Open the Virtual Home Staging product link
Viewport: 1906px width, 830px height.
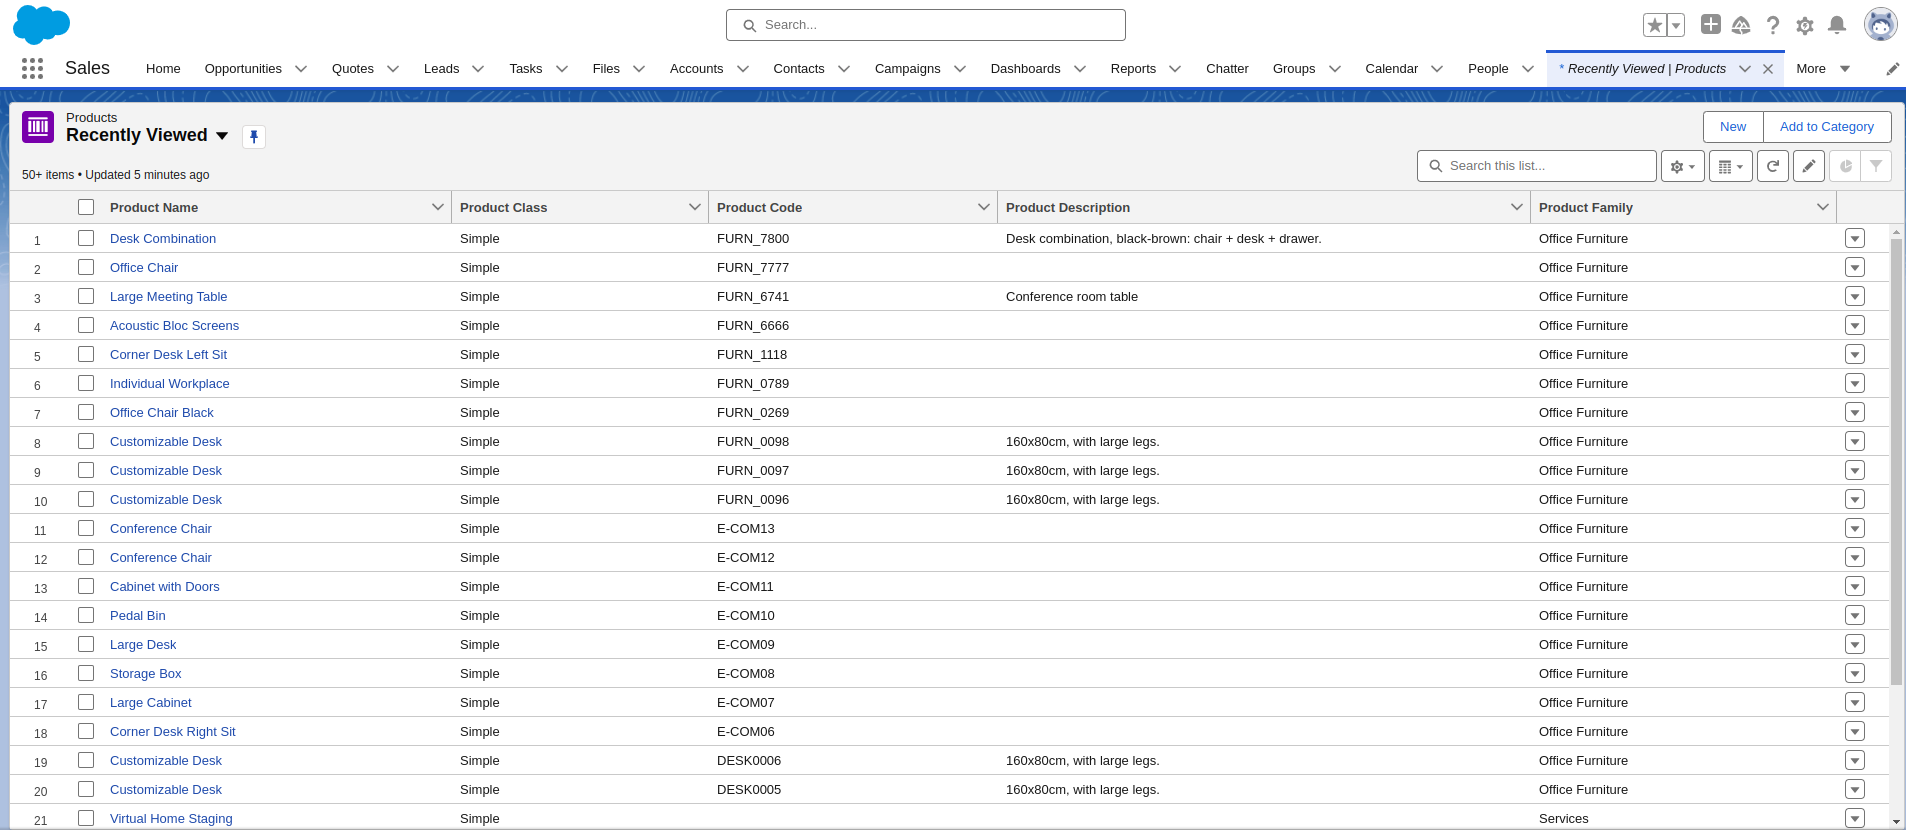point(171,818)
